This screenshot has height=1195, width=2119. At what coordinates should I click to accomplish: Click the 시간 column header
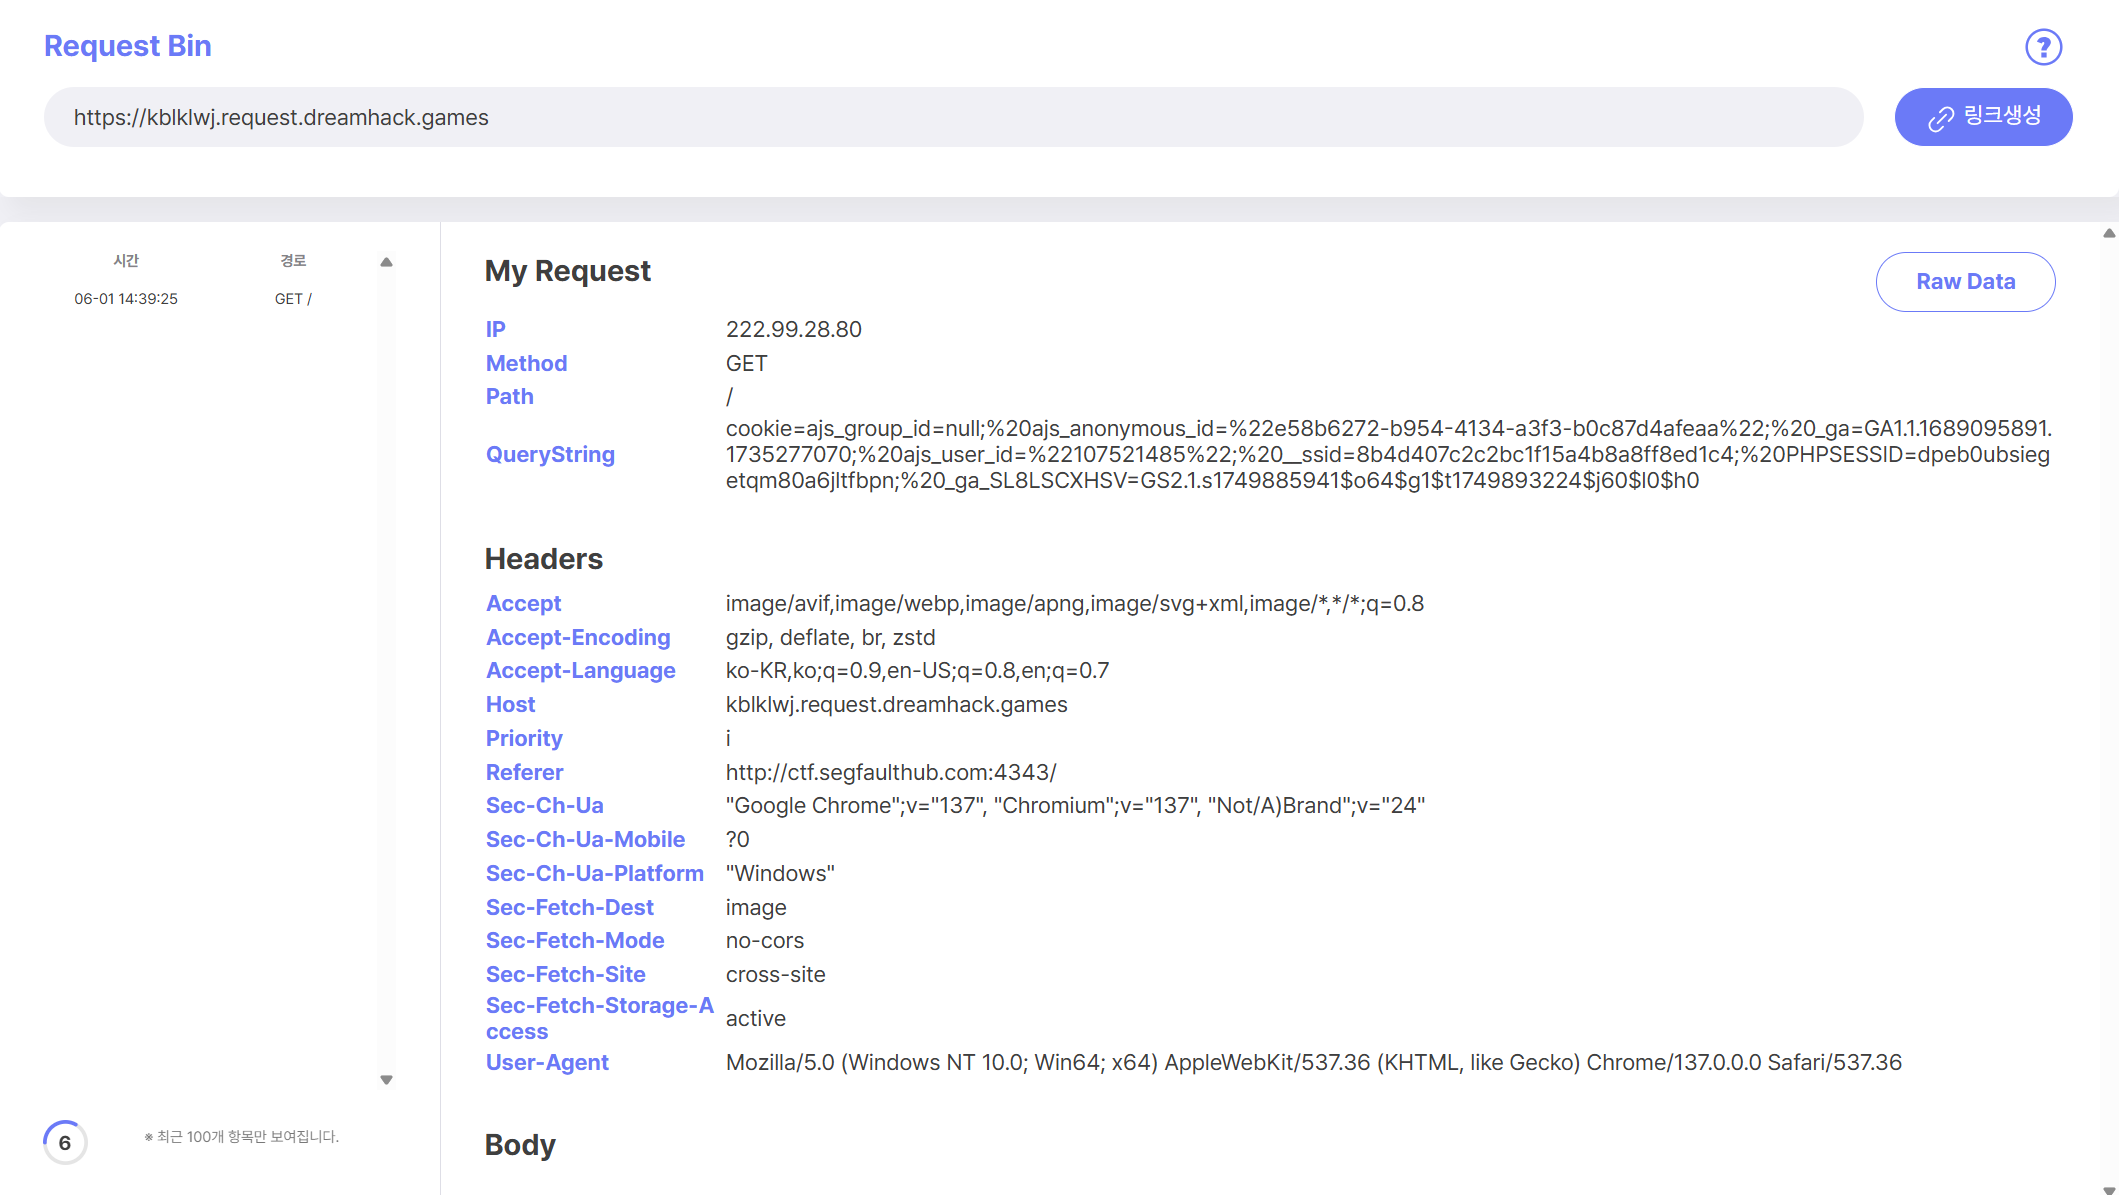(126, 260)
